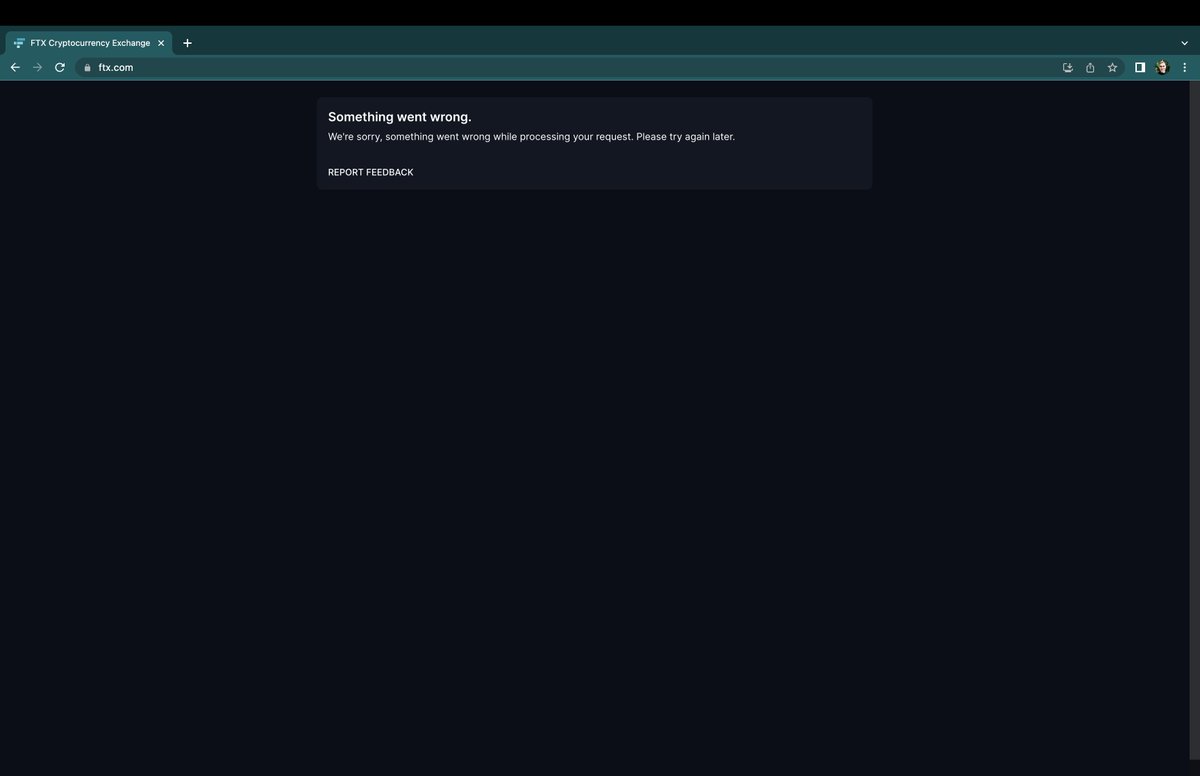
Task: Open a new tab with plus button
Action: click(187, 43)
